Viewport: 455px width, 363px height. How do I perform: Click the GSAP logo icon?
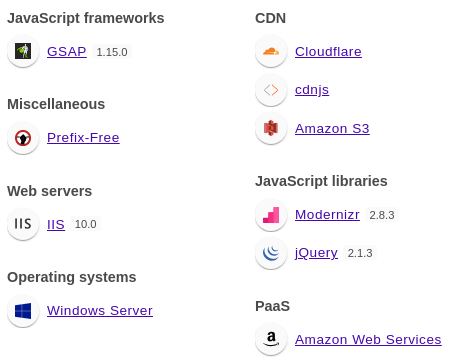pos(23,51)
